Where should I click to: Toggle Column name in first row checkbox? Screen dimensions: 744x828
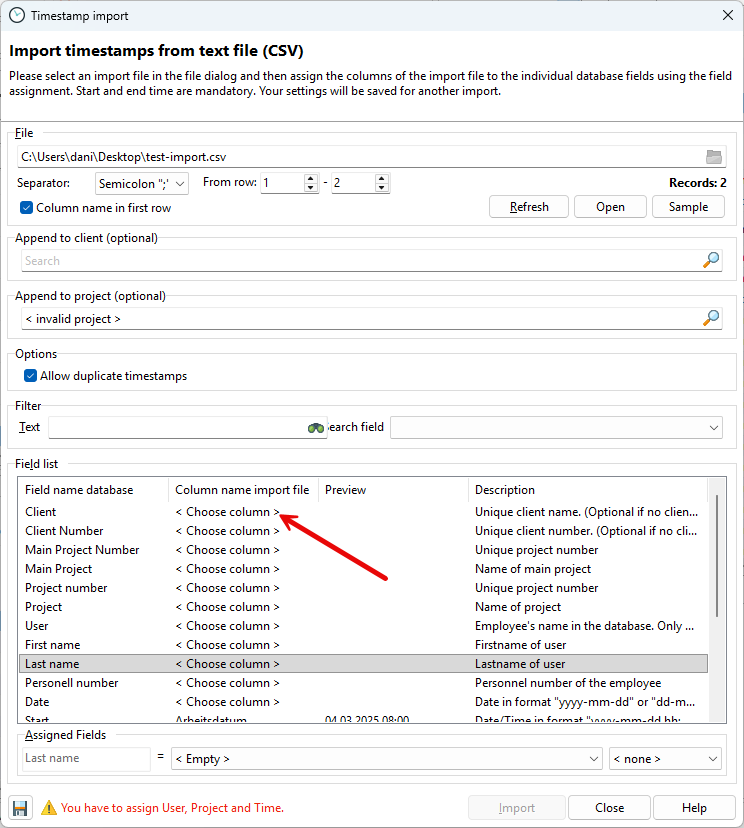(27, 208)
